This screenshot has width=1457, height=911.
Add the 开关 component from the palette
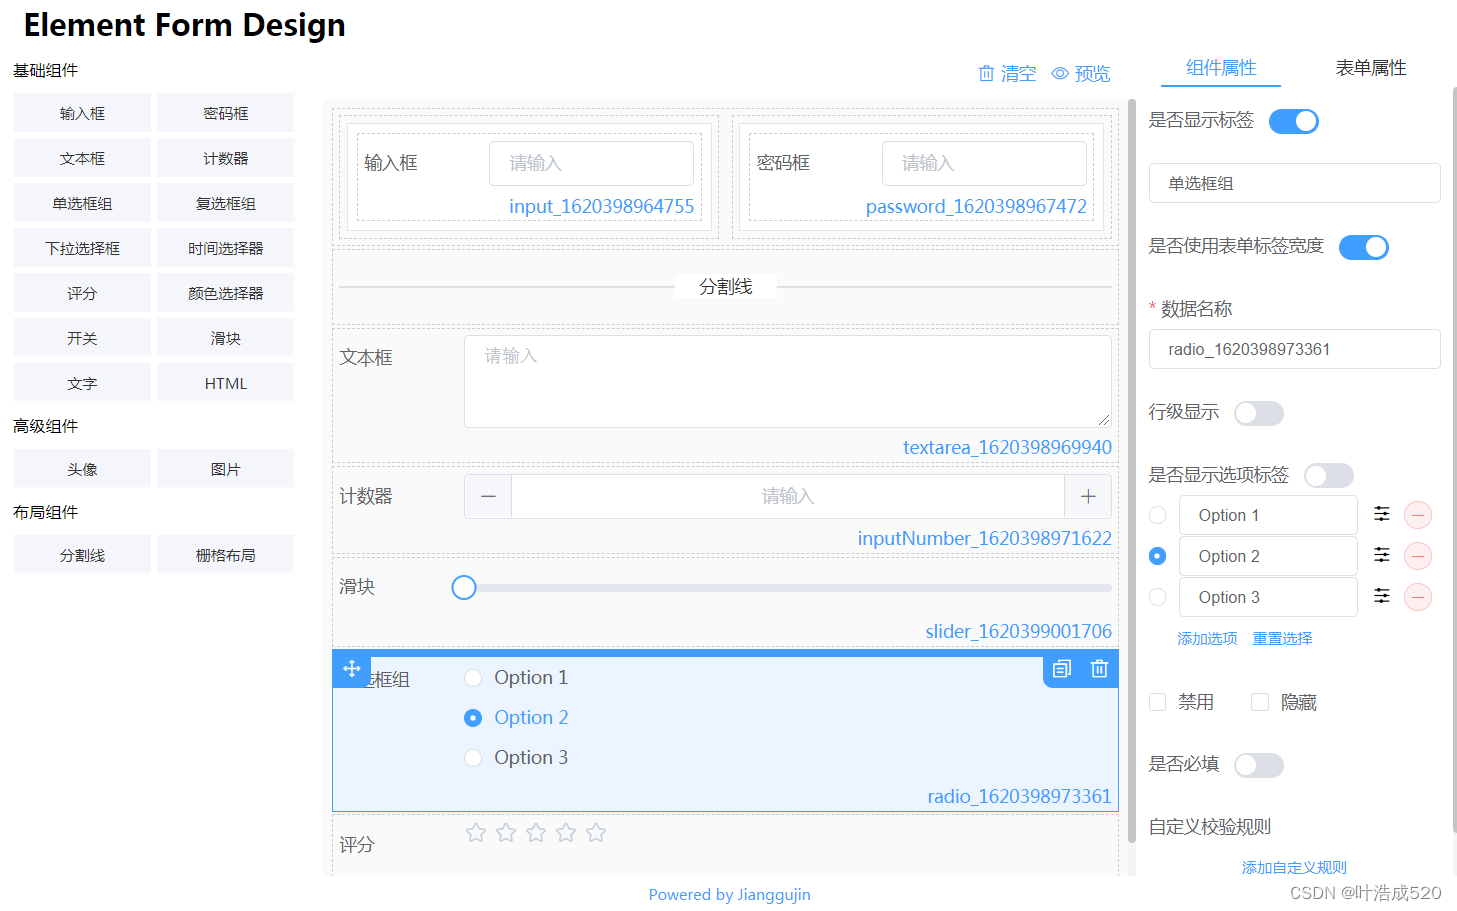[x=82, y=338]
